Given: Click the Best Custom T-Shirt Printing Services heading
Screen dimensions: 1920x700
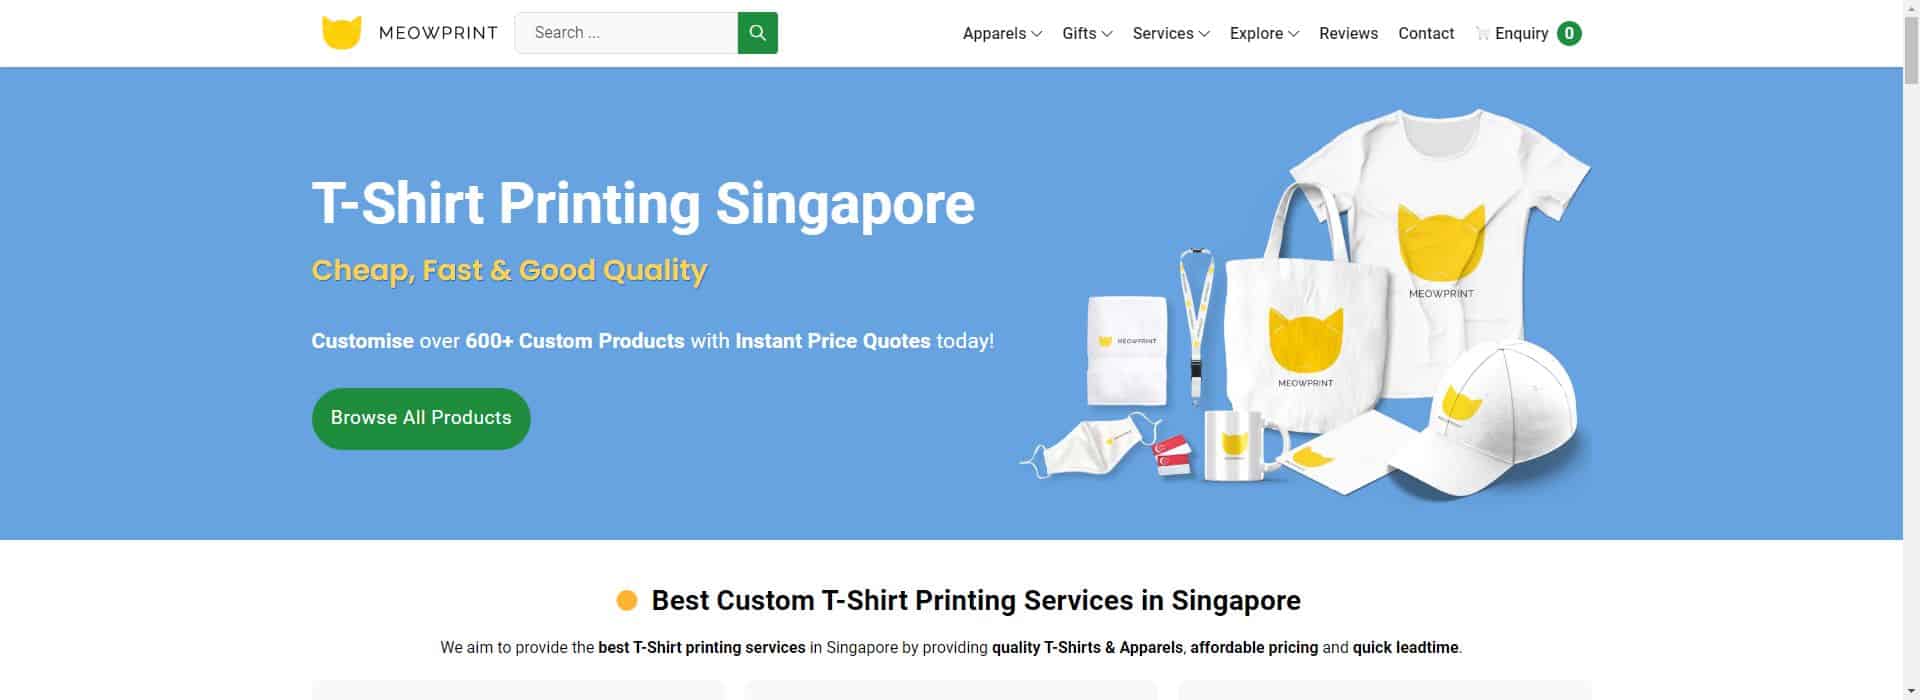Looking at the screenshot, I should pyautogui.click(x=976, y=600).
